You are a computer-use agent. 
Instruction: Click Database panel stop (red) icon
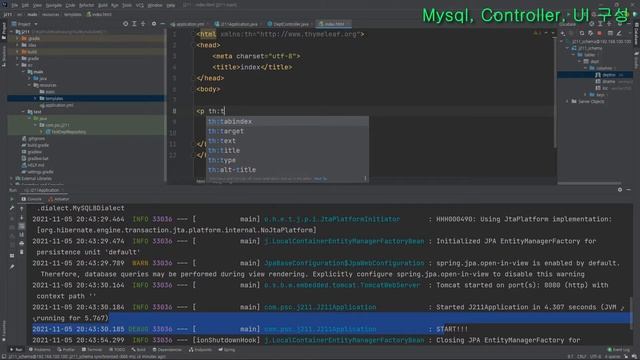[600, 33]
